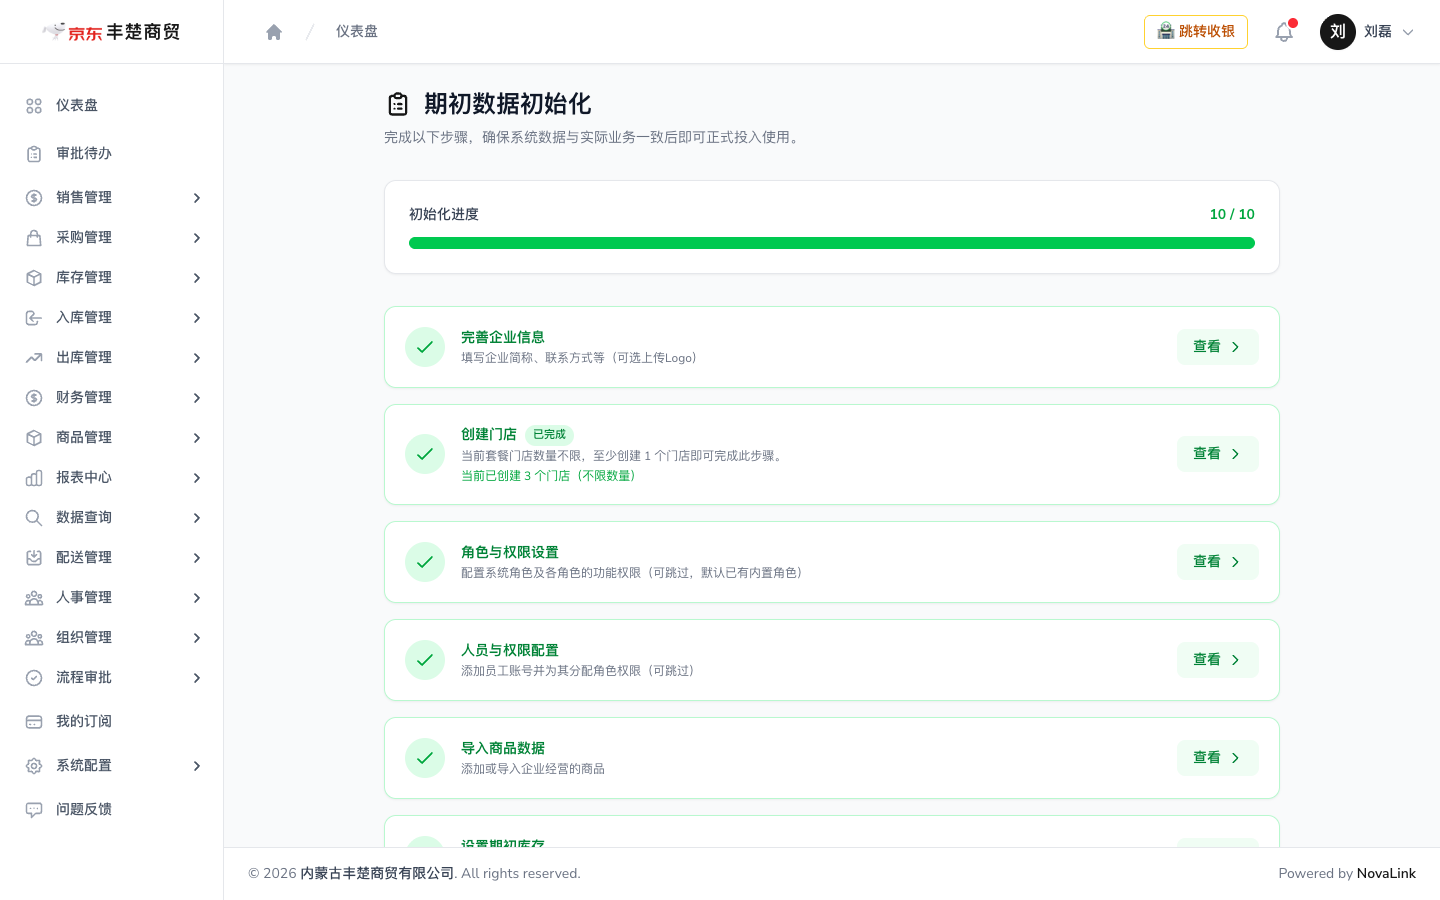Click 查看 for 完善企业信息
1440x900 pixels.
tap(1217, 347)
